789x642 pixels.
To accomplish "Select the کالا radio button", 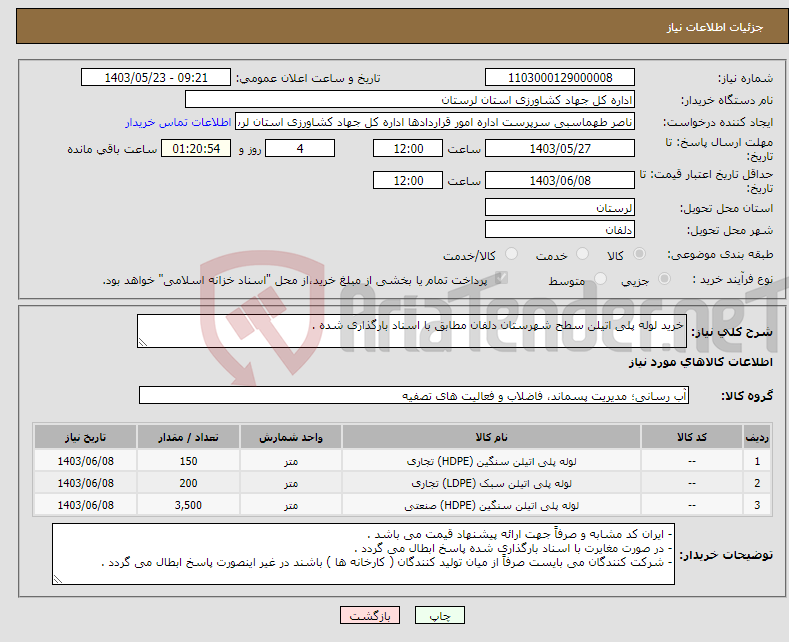I will pyautogui.click(x=639, y=254).
